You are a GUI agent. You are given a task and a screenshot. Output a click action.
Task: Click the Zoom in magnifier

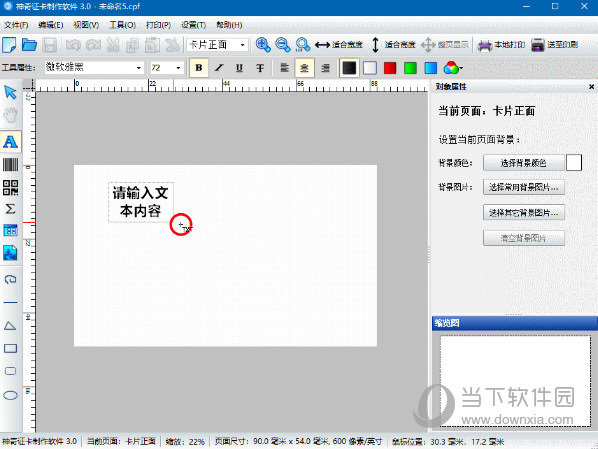[x=263, y=45]
